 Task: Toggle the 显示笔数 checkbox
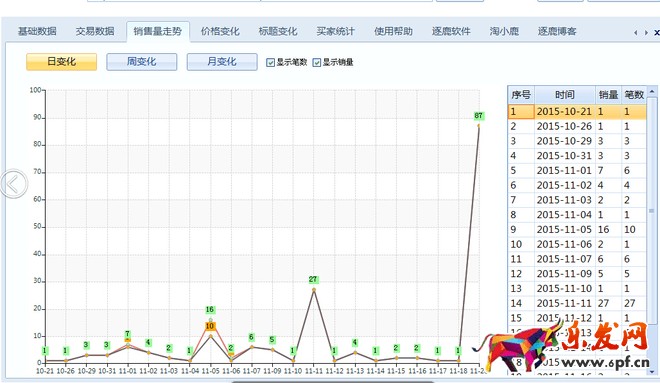pos(270,63)
